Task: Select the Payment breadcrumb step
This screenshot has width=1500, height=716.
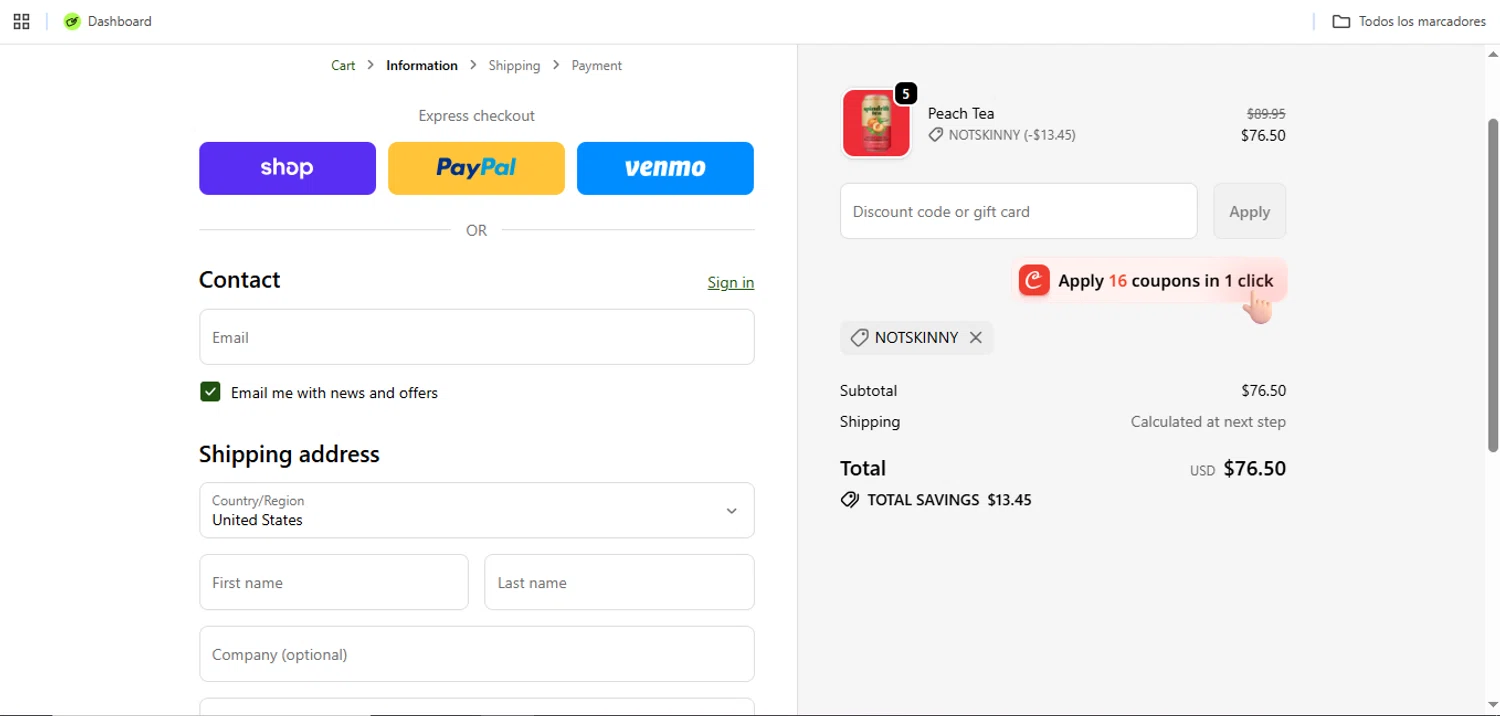Action: point(597,65)
